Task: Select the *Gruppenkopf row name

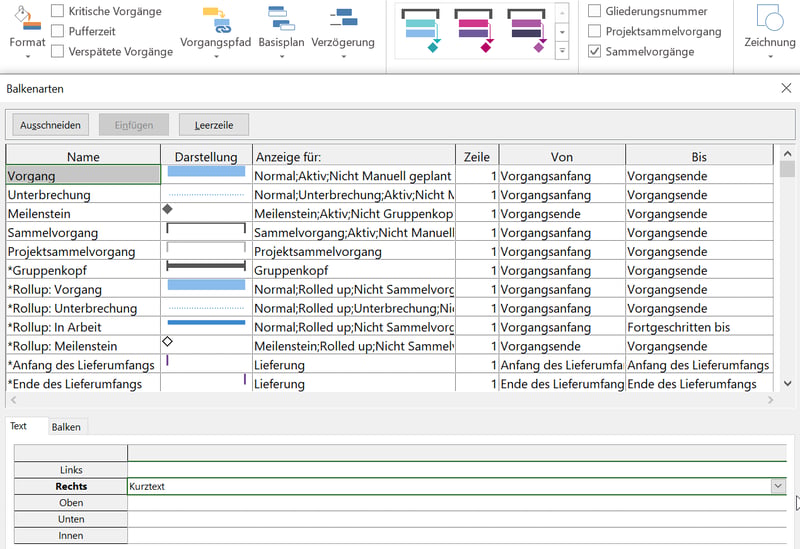Action: (83, 270)
